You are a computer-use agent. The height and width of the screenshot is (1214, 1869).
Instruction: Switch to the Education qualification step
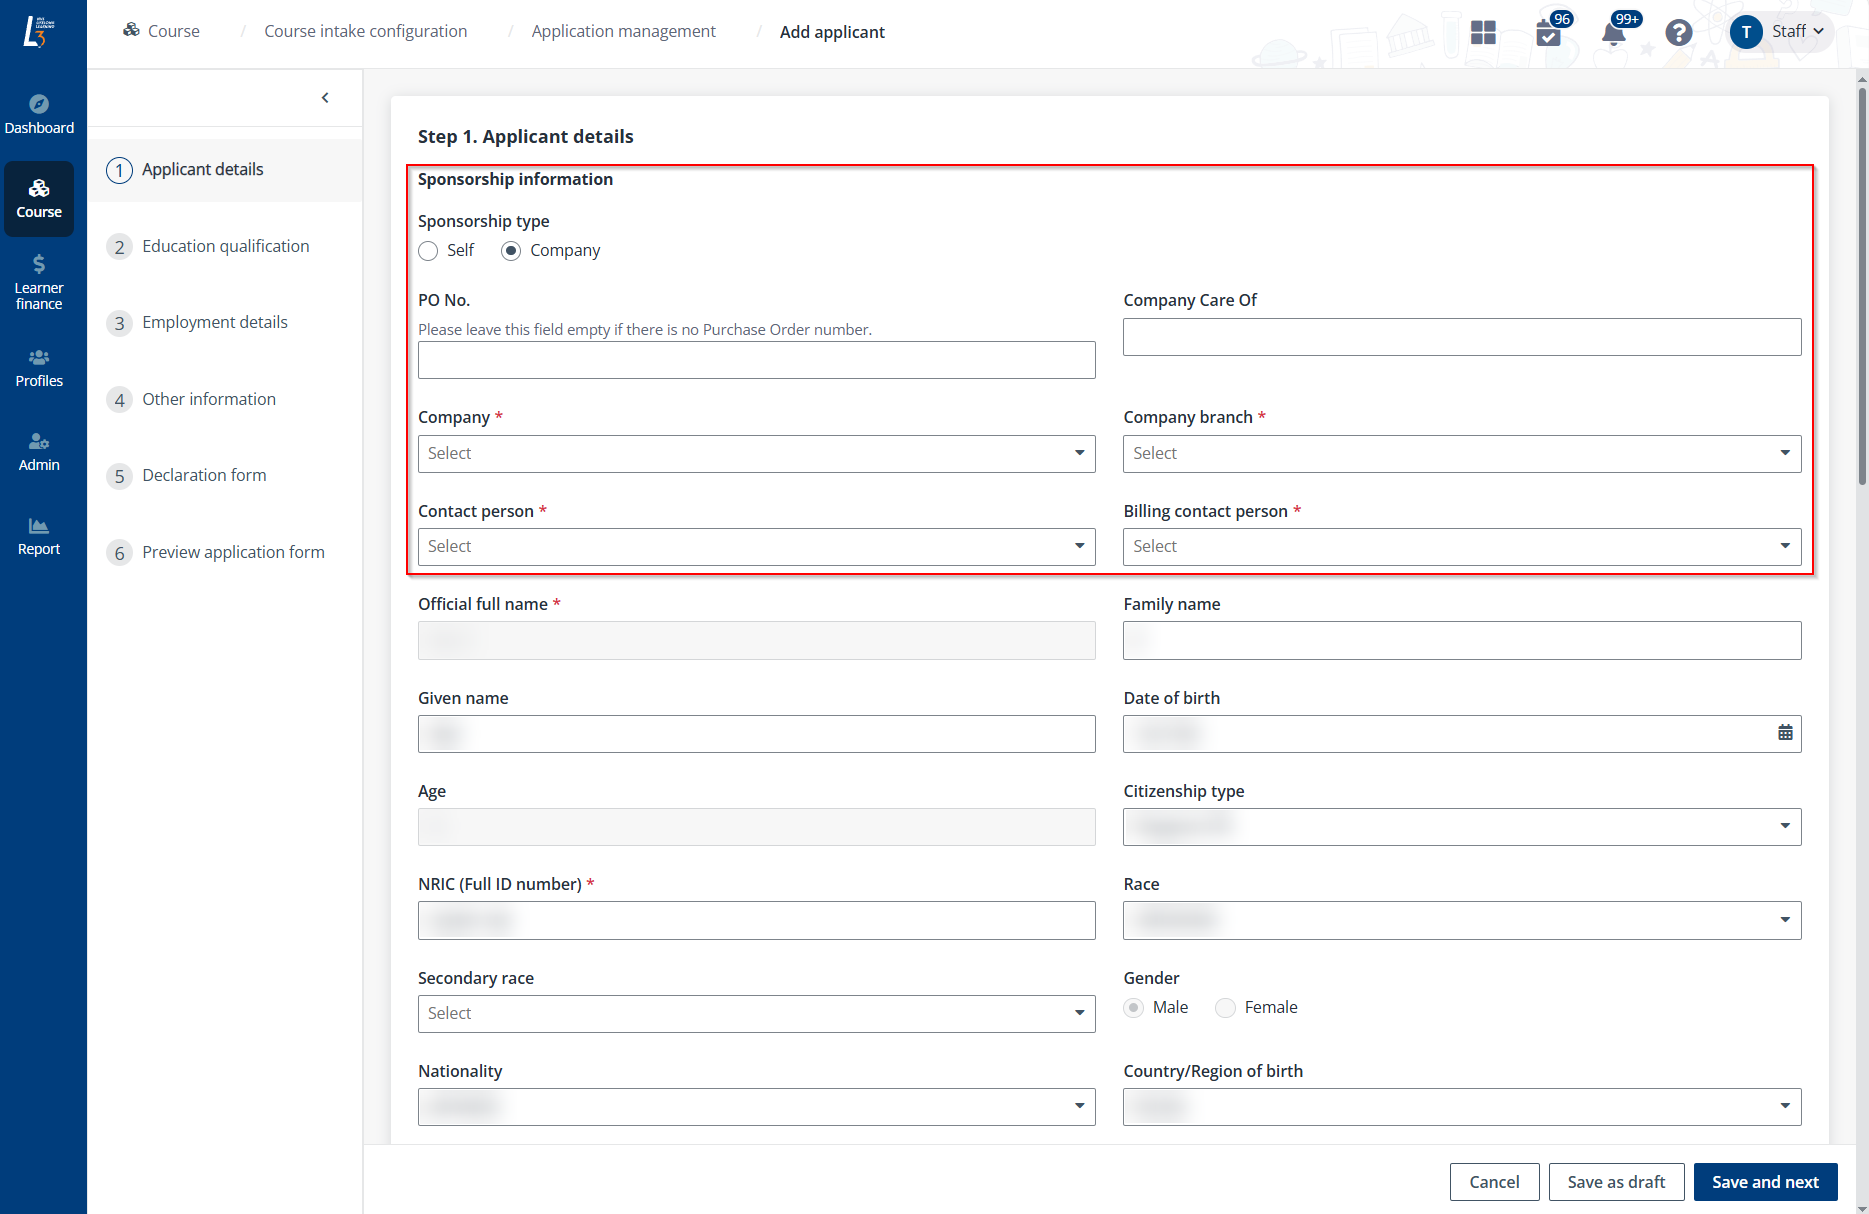tap(224, 246)
